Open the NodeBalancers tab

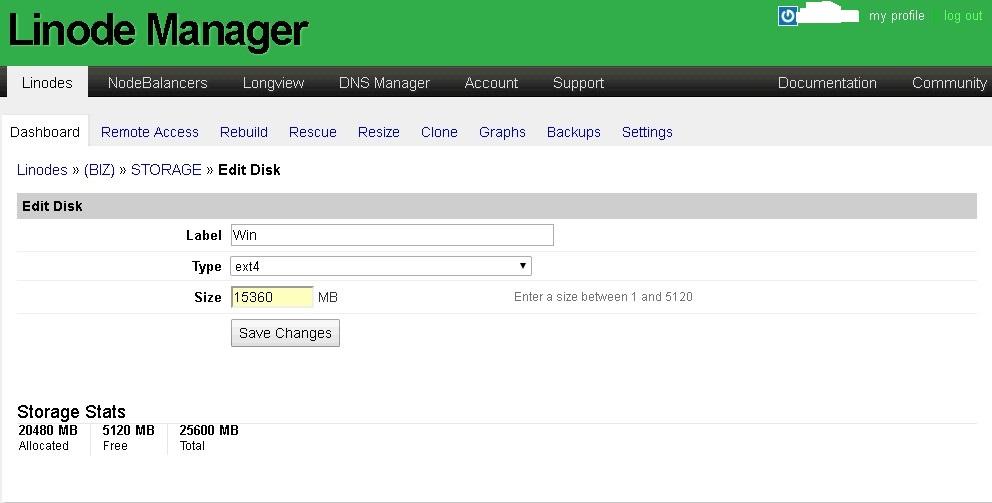pos(158,83)
